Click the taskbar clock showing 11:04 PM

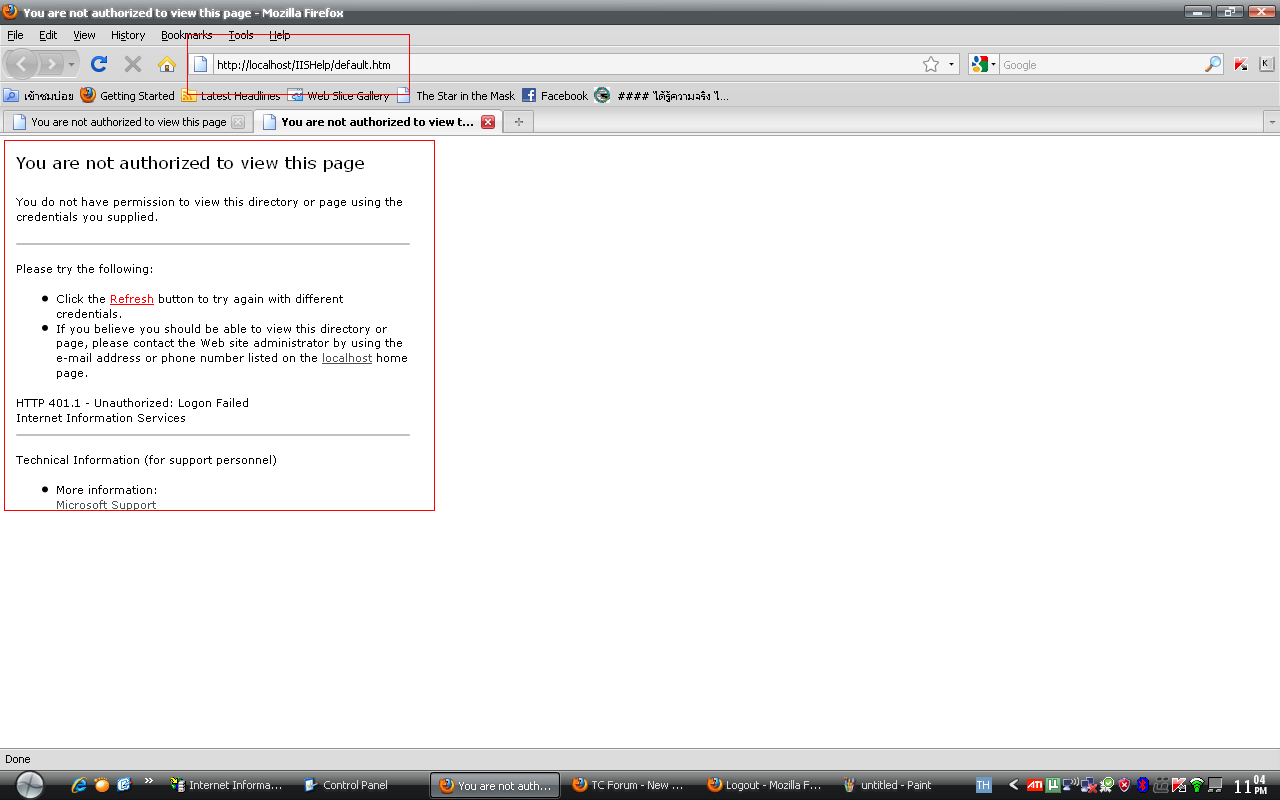tap(1250, 785)
